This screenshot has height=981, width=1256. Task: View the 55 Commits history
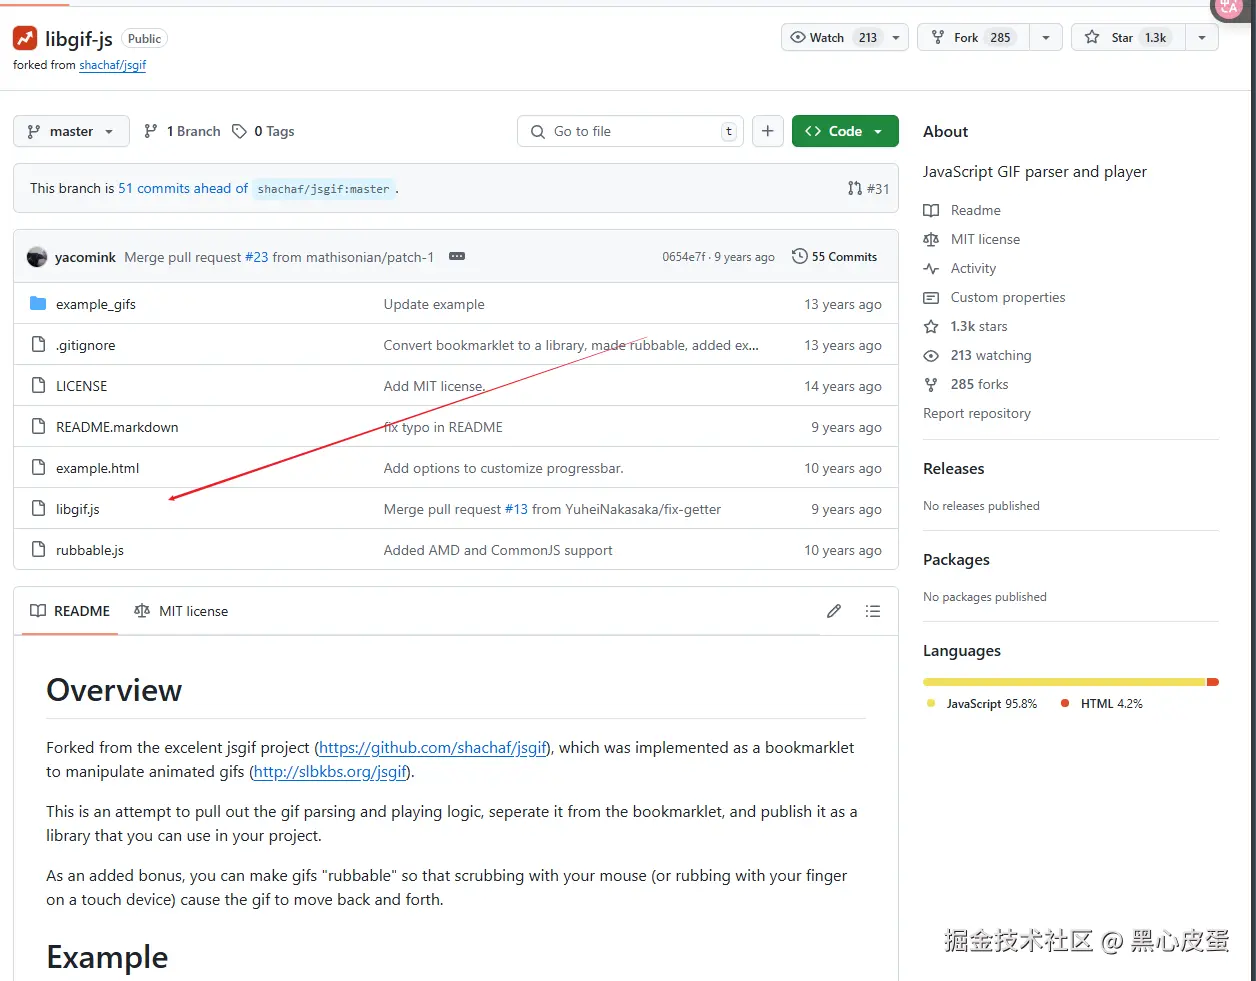tap(835, 257)
